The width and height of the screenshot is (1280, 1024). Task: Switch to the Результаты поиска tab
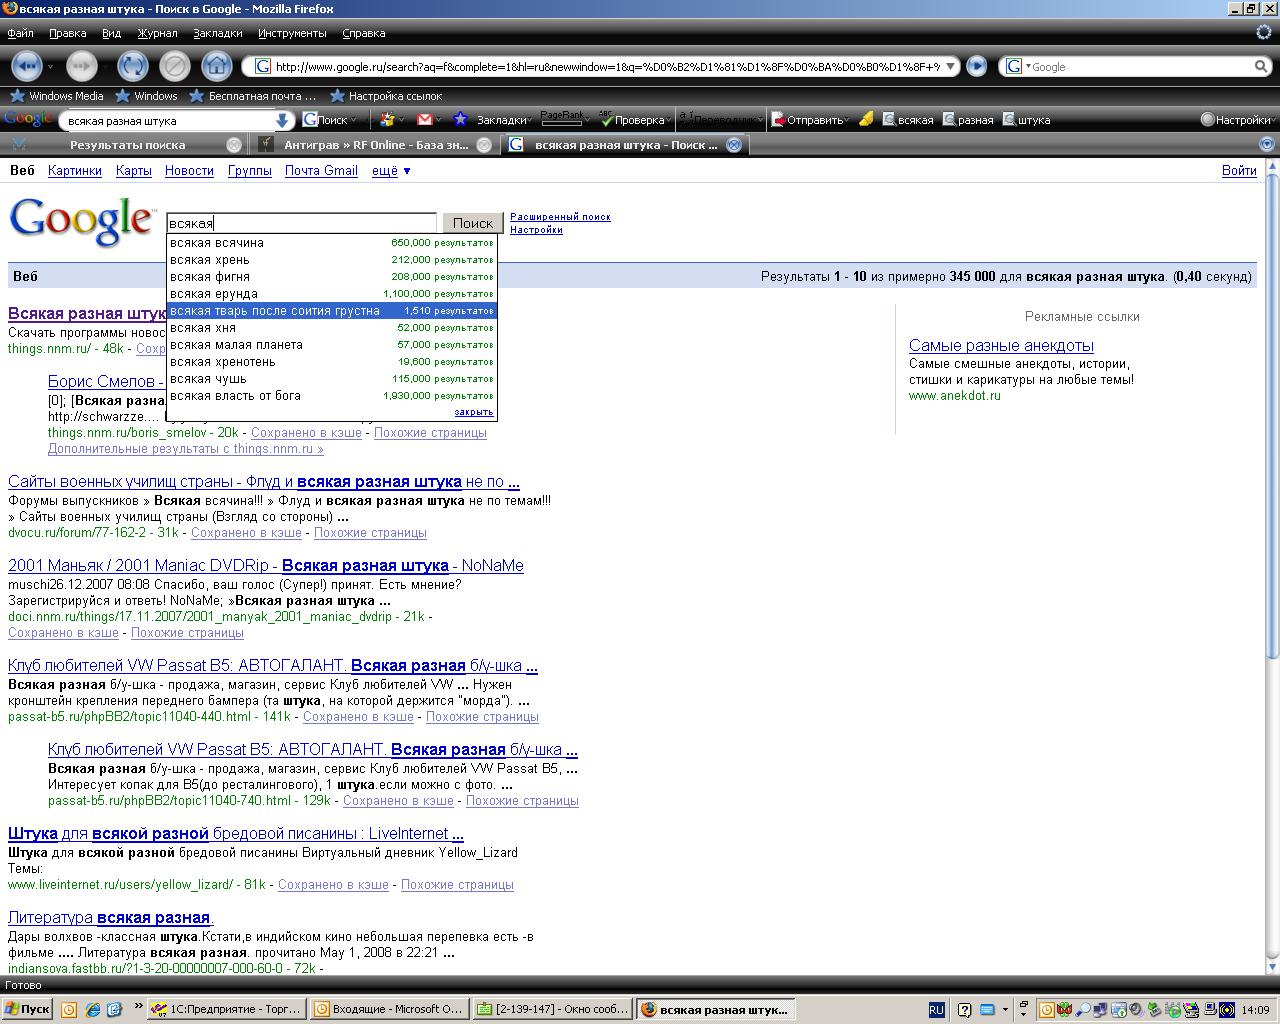coord(126,145)
